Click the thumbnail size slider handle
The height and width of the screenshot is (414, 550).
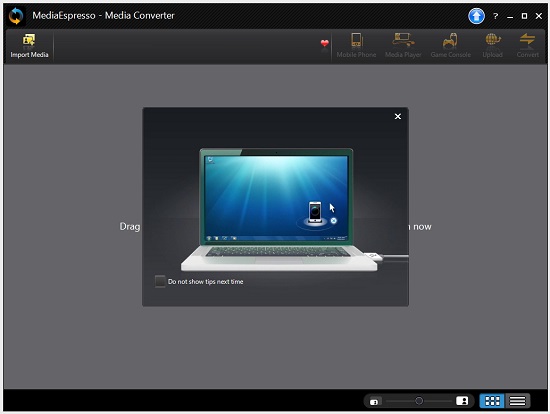click(419, 401)
